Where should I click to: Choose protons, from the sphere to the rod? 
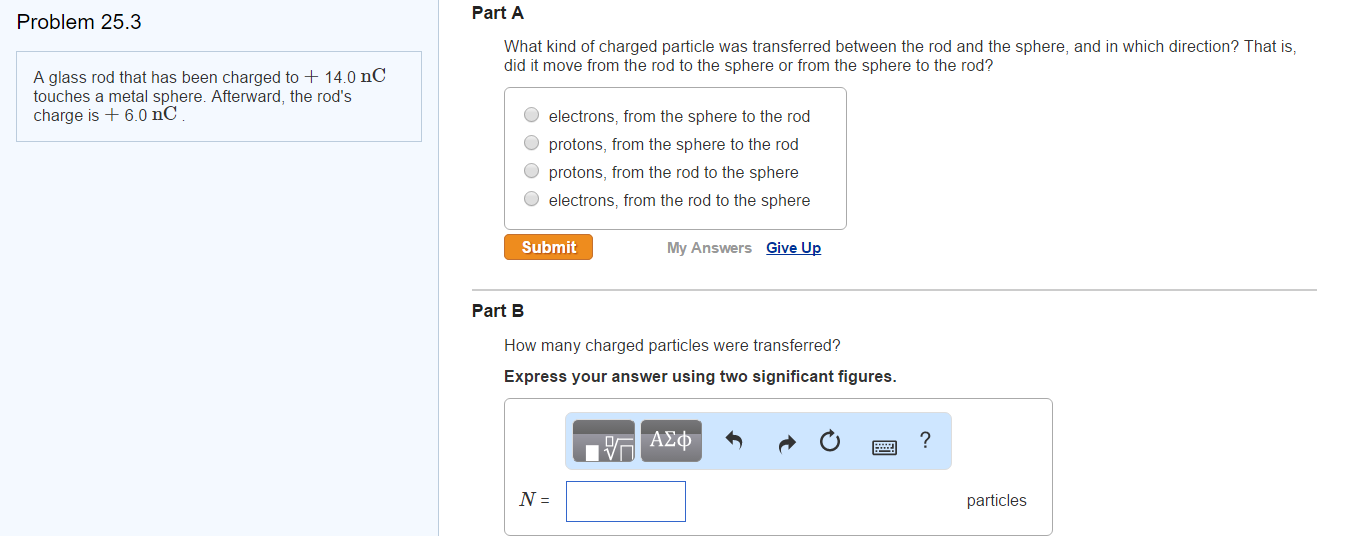pyautogui.click(x=532, y=144)
